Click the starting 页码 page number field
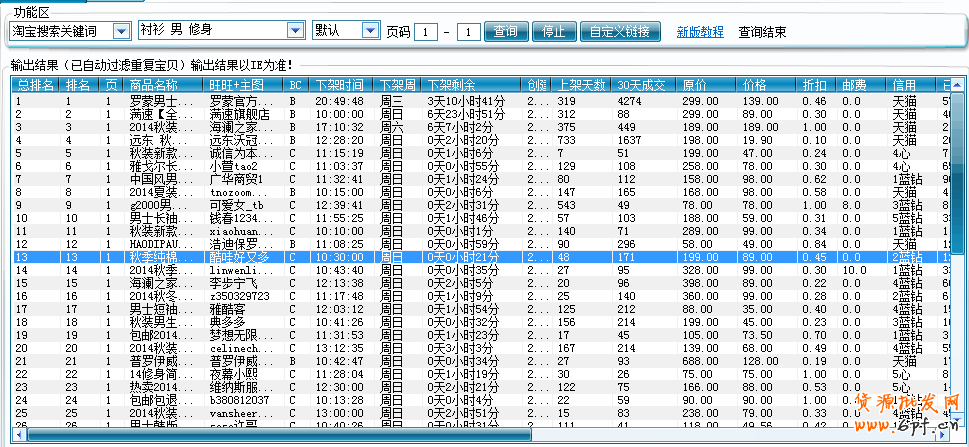Viewport: 969px width, 447px height. pos(427,32)
